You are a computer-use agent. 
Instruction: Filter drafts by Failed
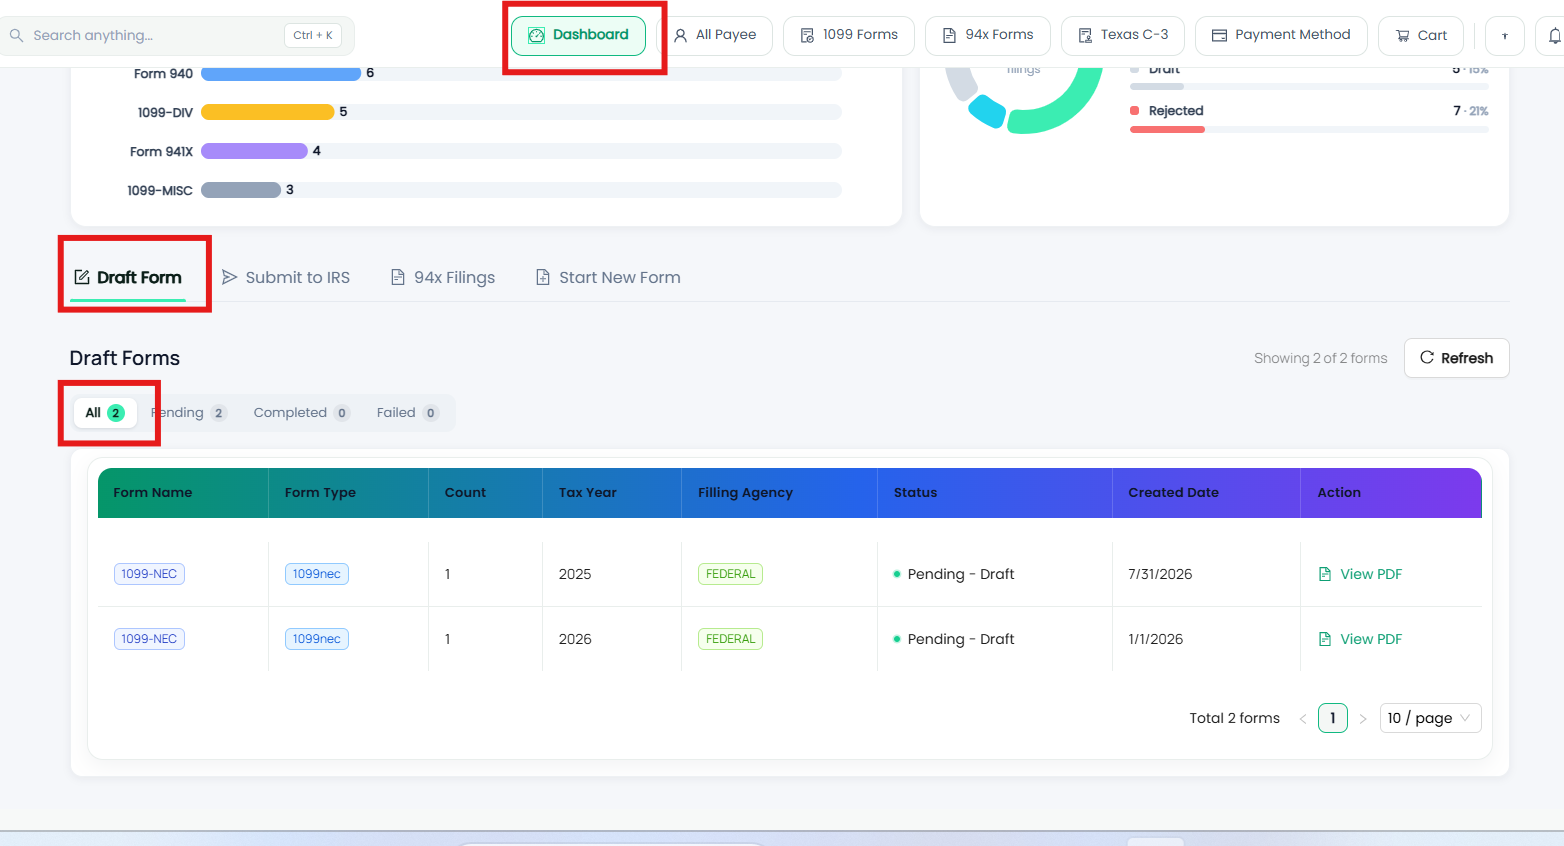coord(408,413)
